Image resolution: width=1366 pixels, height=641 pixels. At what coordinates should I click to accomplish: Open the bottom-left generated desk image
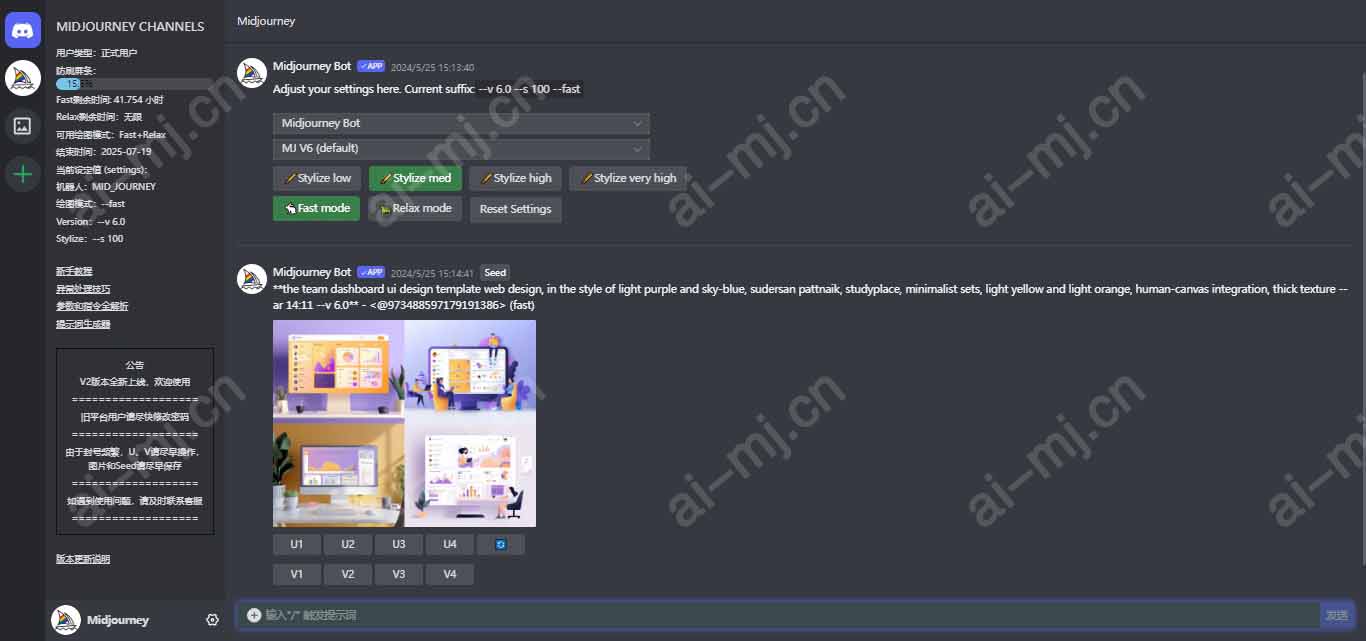click(338, 475)
